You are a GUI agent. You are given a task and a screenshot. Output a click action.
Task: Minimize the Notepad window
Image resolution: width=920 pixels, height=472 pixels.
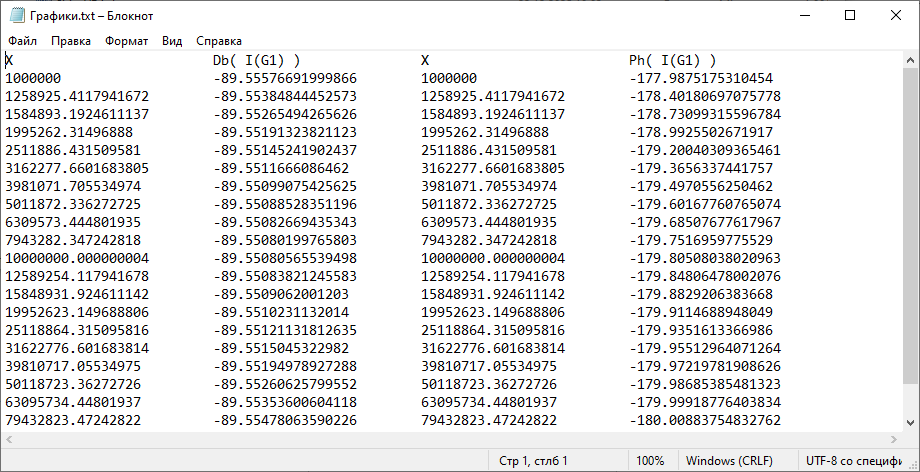(804, 16)
